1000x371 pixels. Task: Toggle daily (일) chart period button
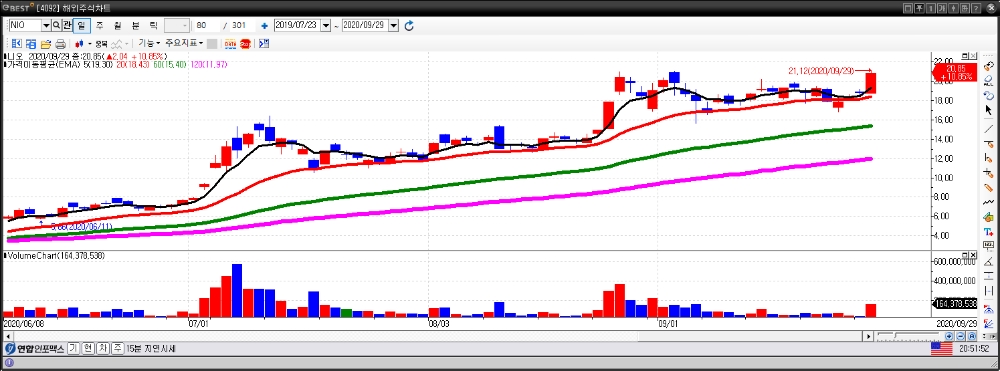pyautogui.click(x=82, y=25)
